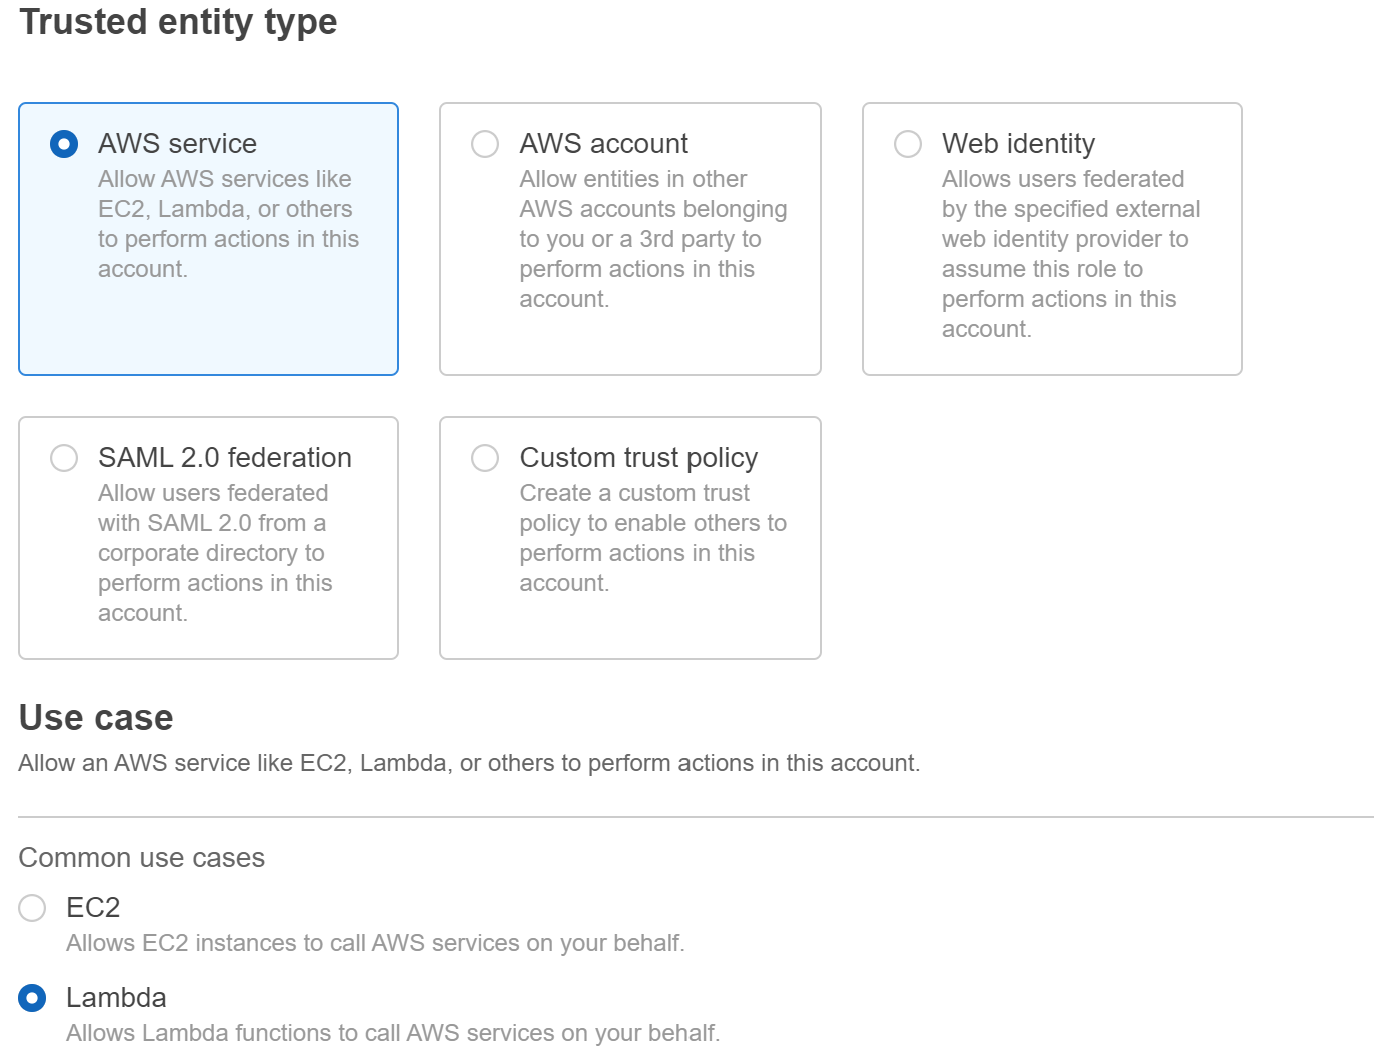Image resolution: width=1374 pixels, height=1050 pixels.
Task: Click the AWS service card description text
Action: click(x=227, y=224)
